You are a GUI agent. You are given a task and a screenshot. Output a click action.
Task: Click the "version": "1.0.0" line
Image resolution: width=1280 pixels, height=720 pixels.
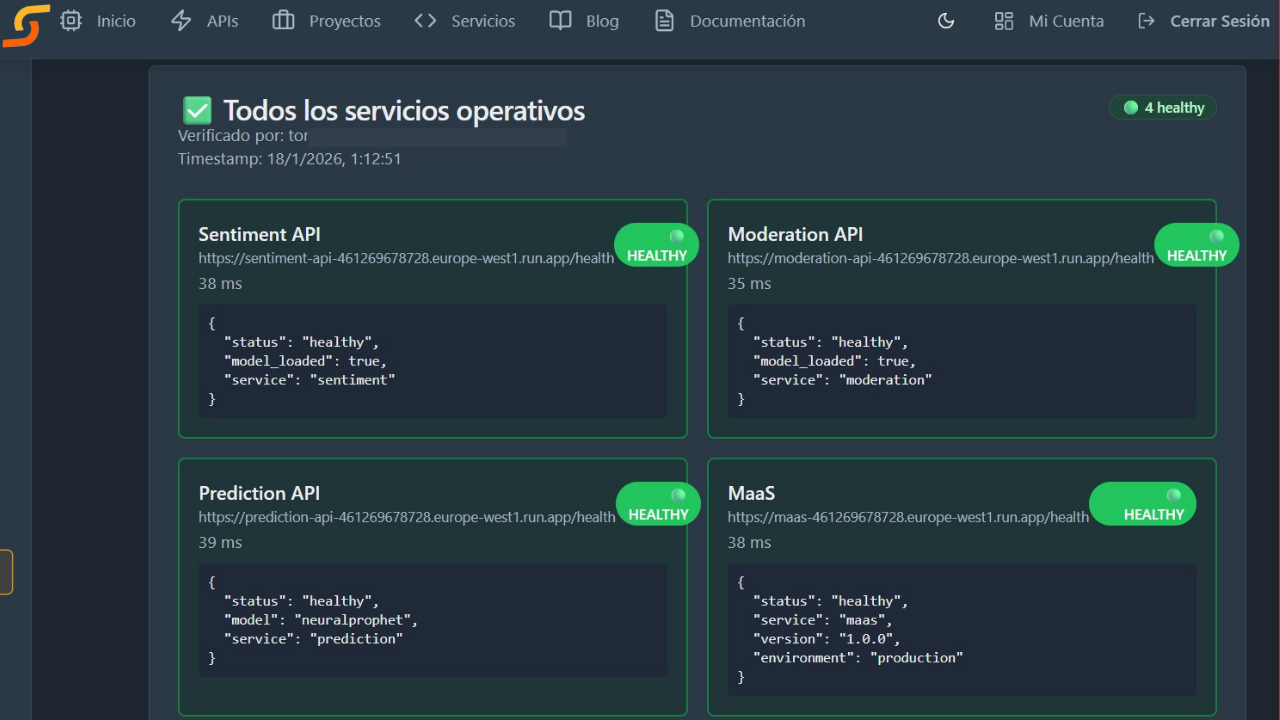click(x=827, y=639)
